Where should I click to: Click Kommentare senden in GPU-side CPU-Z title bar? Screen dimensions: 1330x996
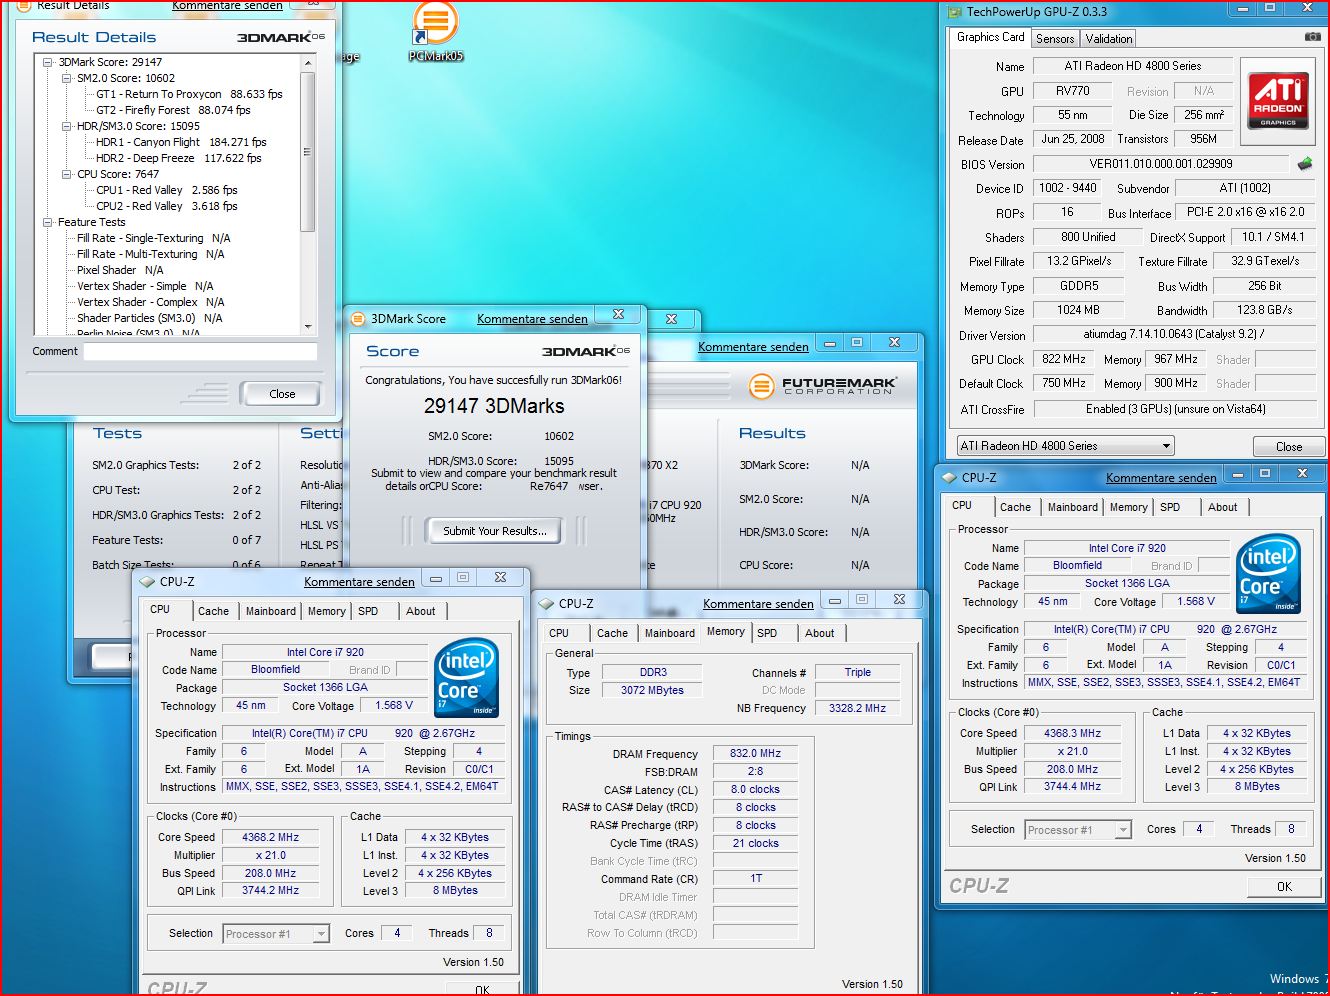[1161, 478]
